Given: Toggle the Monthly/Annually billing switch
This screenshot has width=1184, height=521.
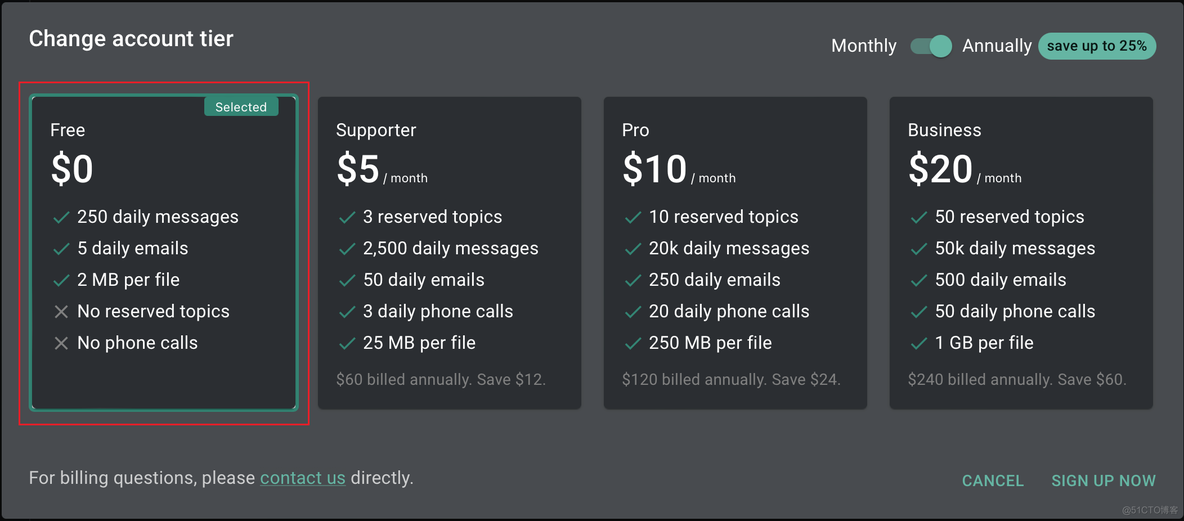Looking at the screenshot, I should (931, 46).
